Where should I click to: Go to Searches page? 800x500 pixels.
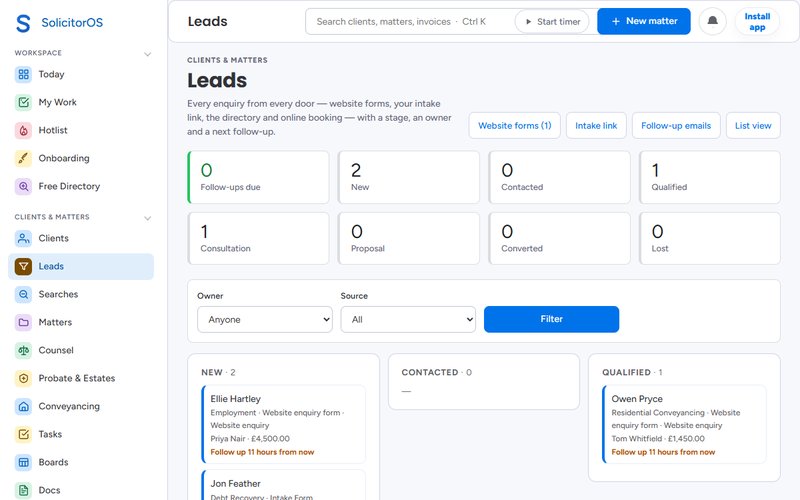coord(81,294)
